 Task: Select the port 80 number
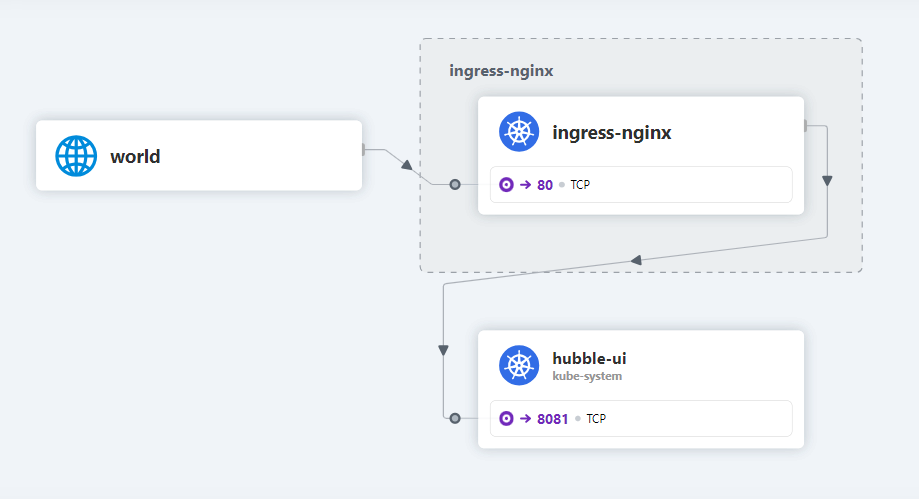point(544,185)
